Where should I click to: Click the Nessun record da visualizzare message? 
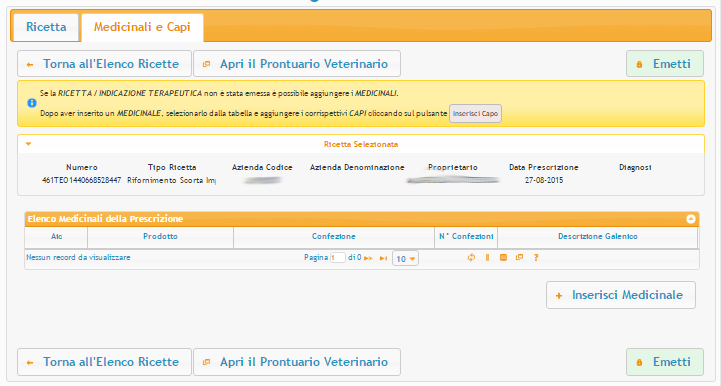[x=78, y=258]
